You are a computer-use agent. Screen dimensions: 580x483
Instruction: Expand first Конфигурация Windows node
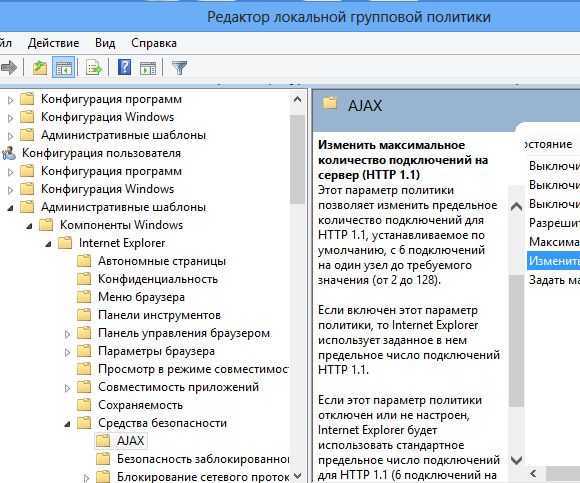[x=11, y=118]
